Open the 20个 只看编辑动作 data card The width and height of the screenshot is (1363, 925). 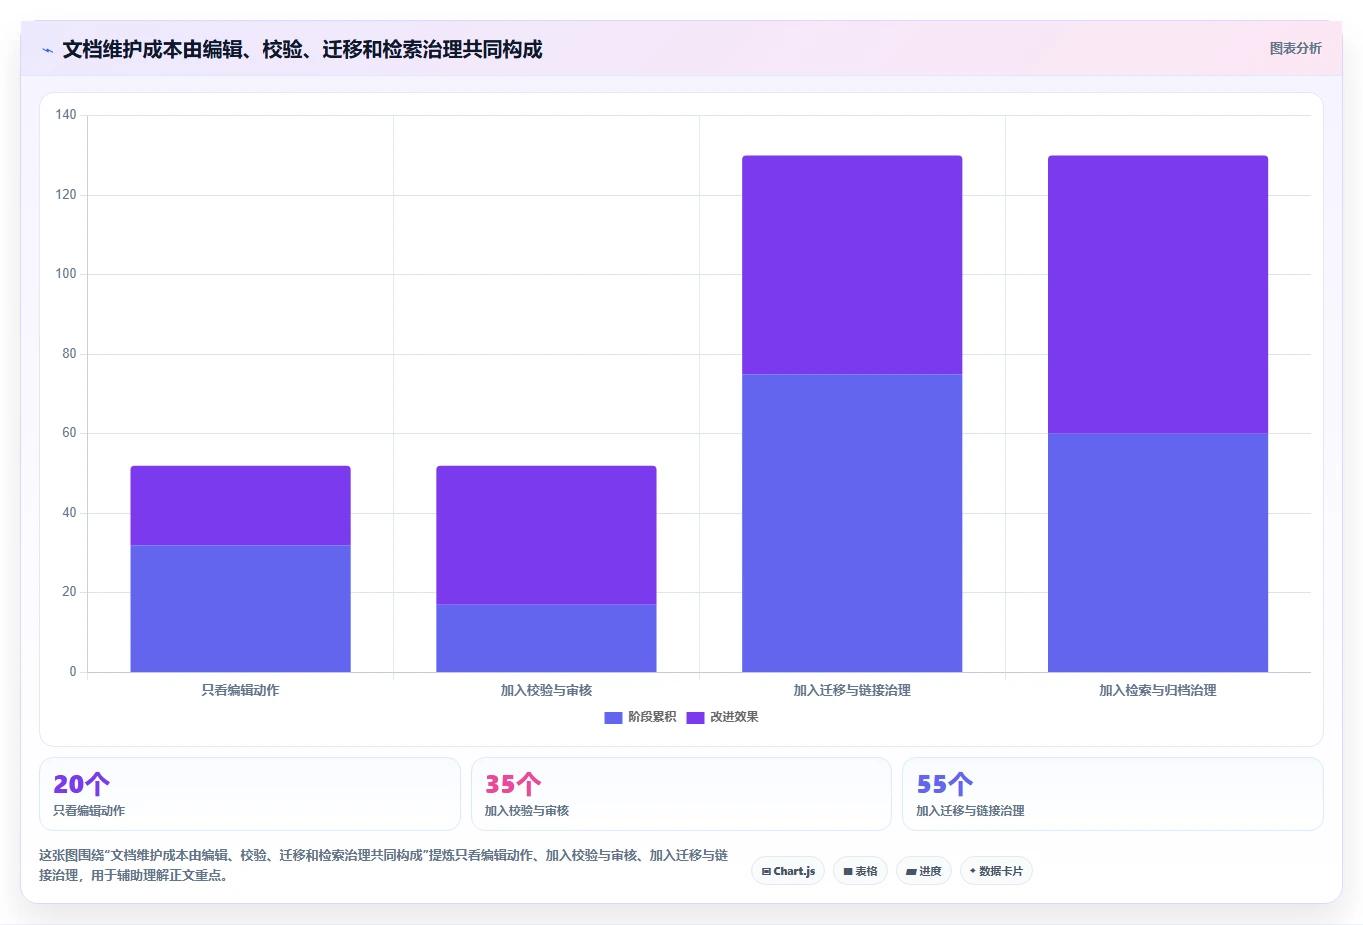click(250, 794)
